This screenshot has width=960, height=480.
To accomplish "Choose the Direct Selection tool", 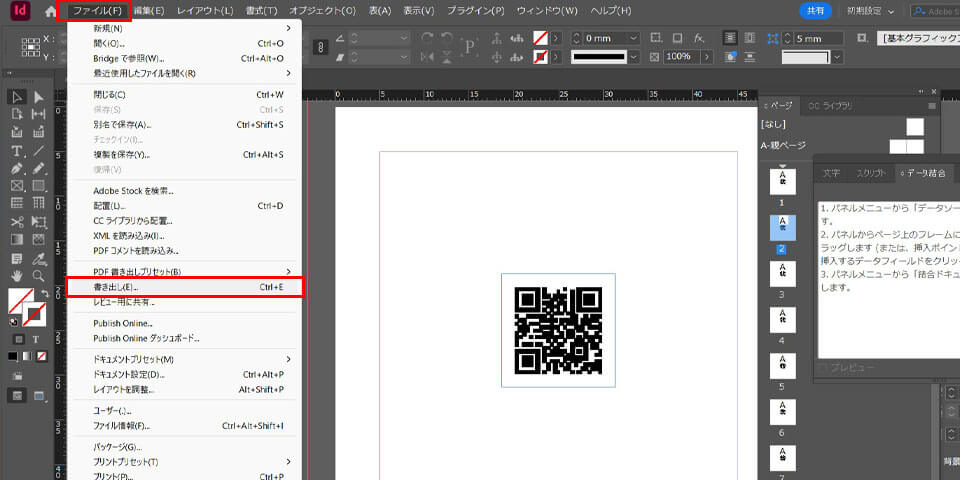I will (39, 97).
